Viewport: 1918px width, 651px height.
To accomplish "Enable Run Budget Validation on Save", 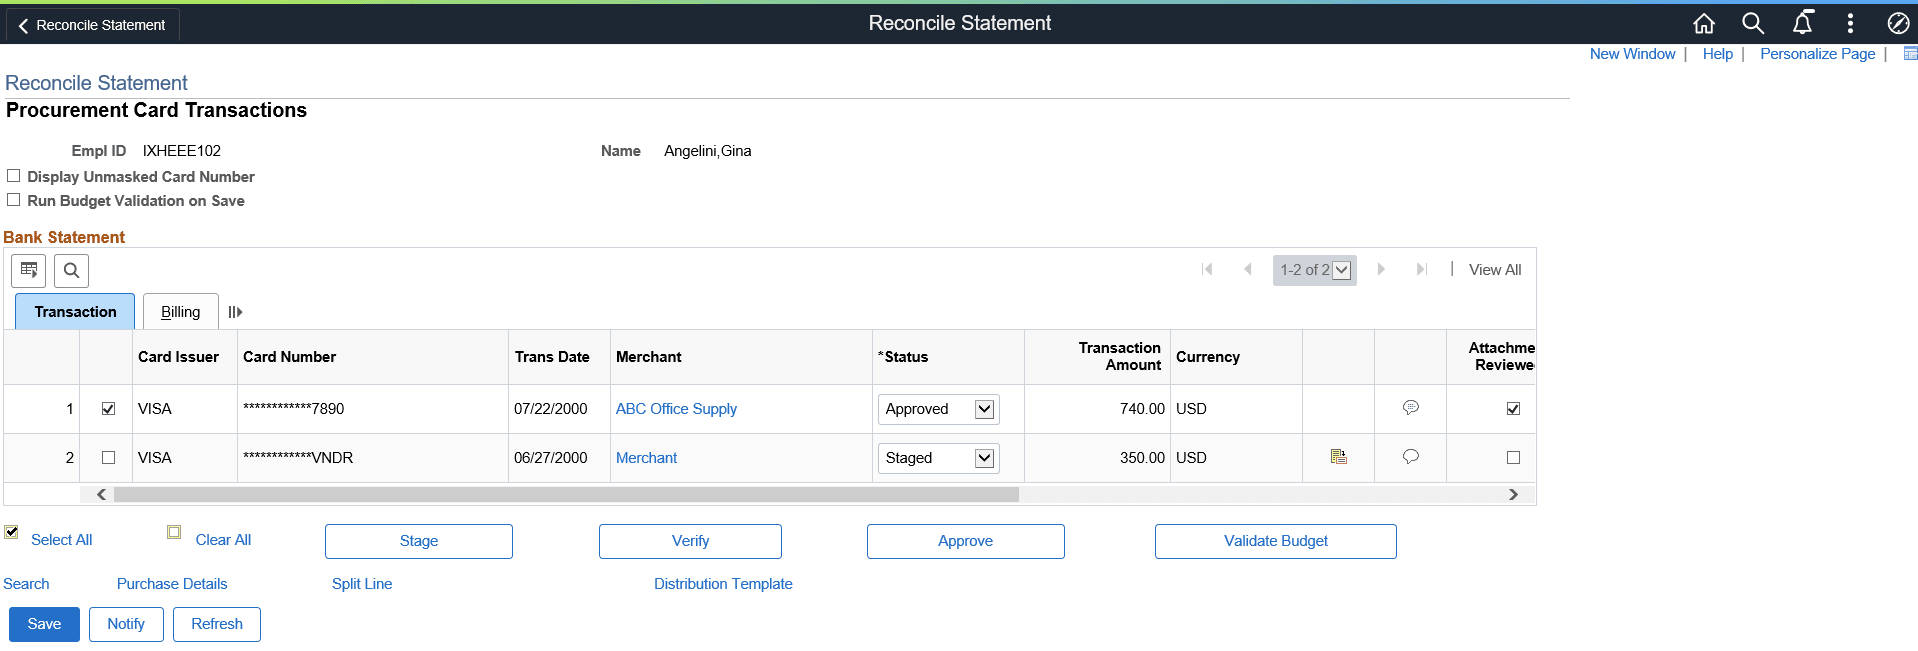I will pos(14,200).
